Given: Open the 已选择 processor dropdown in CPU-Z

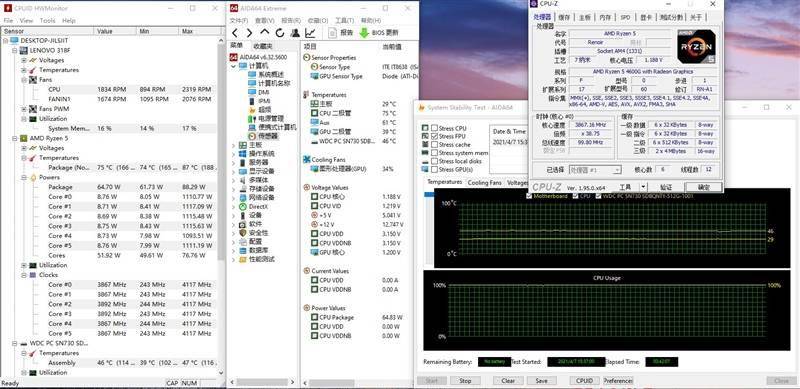Looking at the screenshot, I should [x=595, y=169].
